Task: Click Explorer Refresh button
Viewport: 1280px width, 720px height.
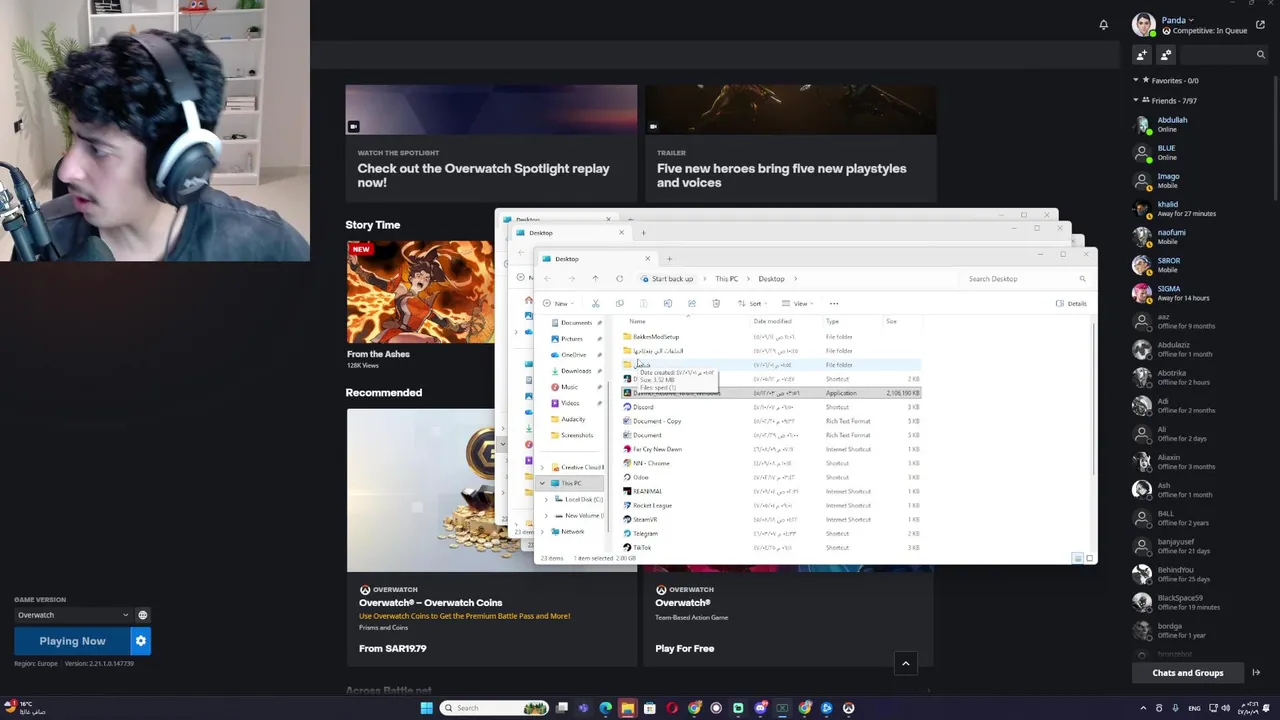Action: [x=620, y=279]
